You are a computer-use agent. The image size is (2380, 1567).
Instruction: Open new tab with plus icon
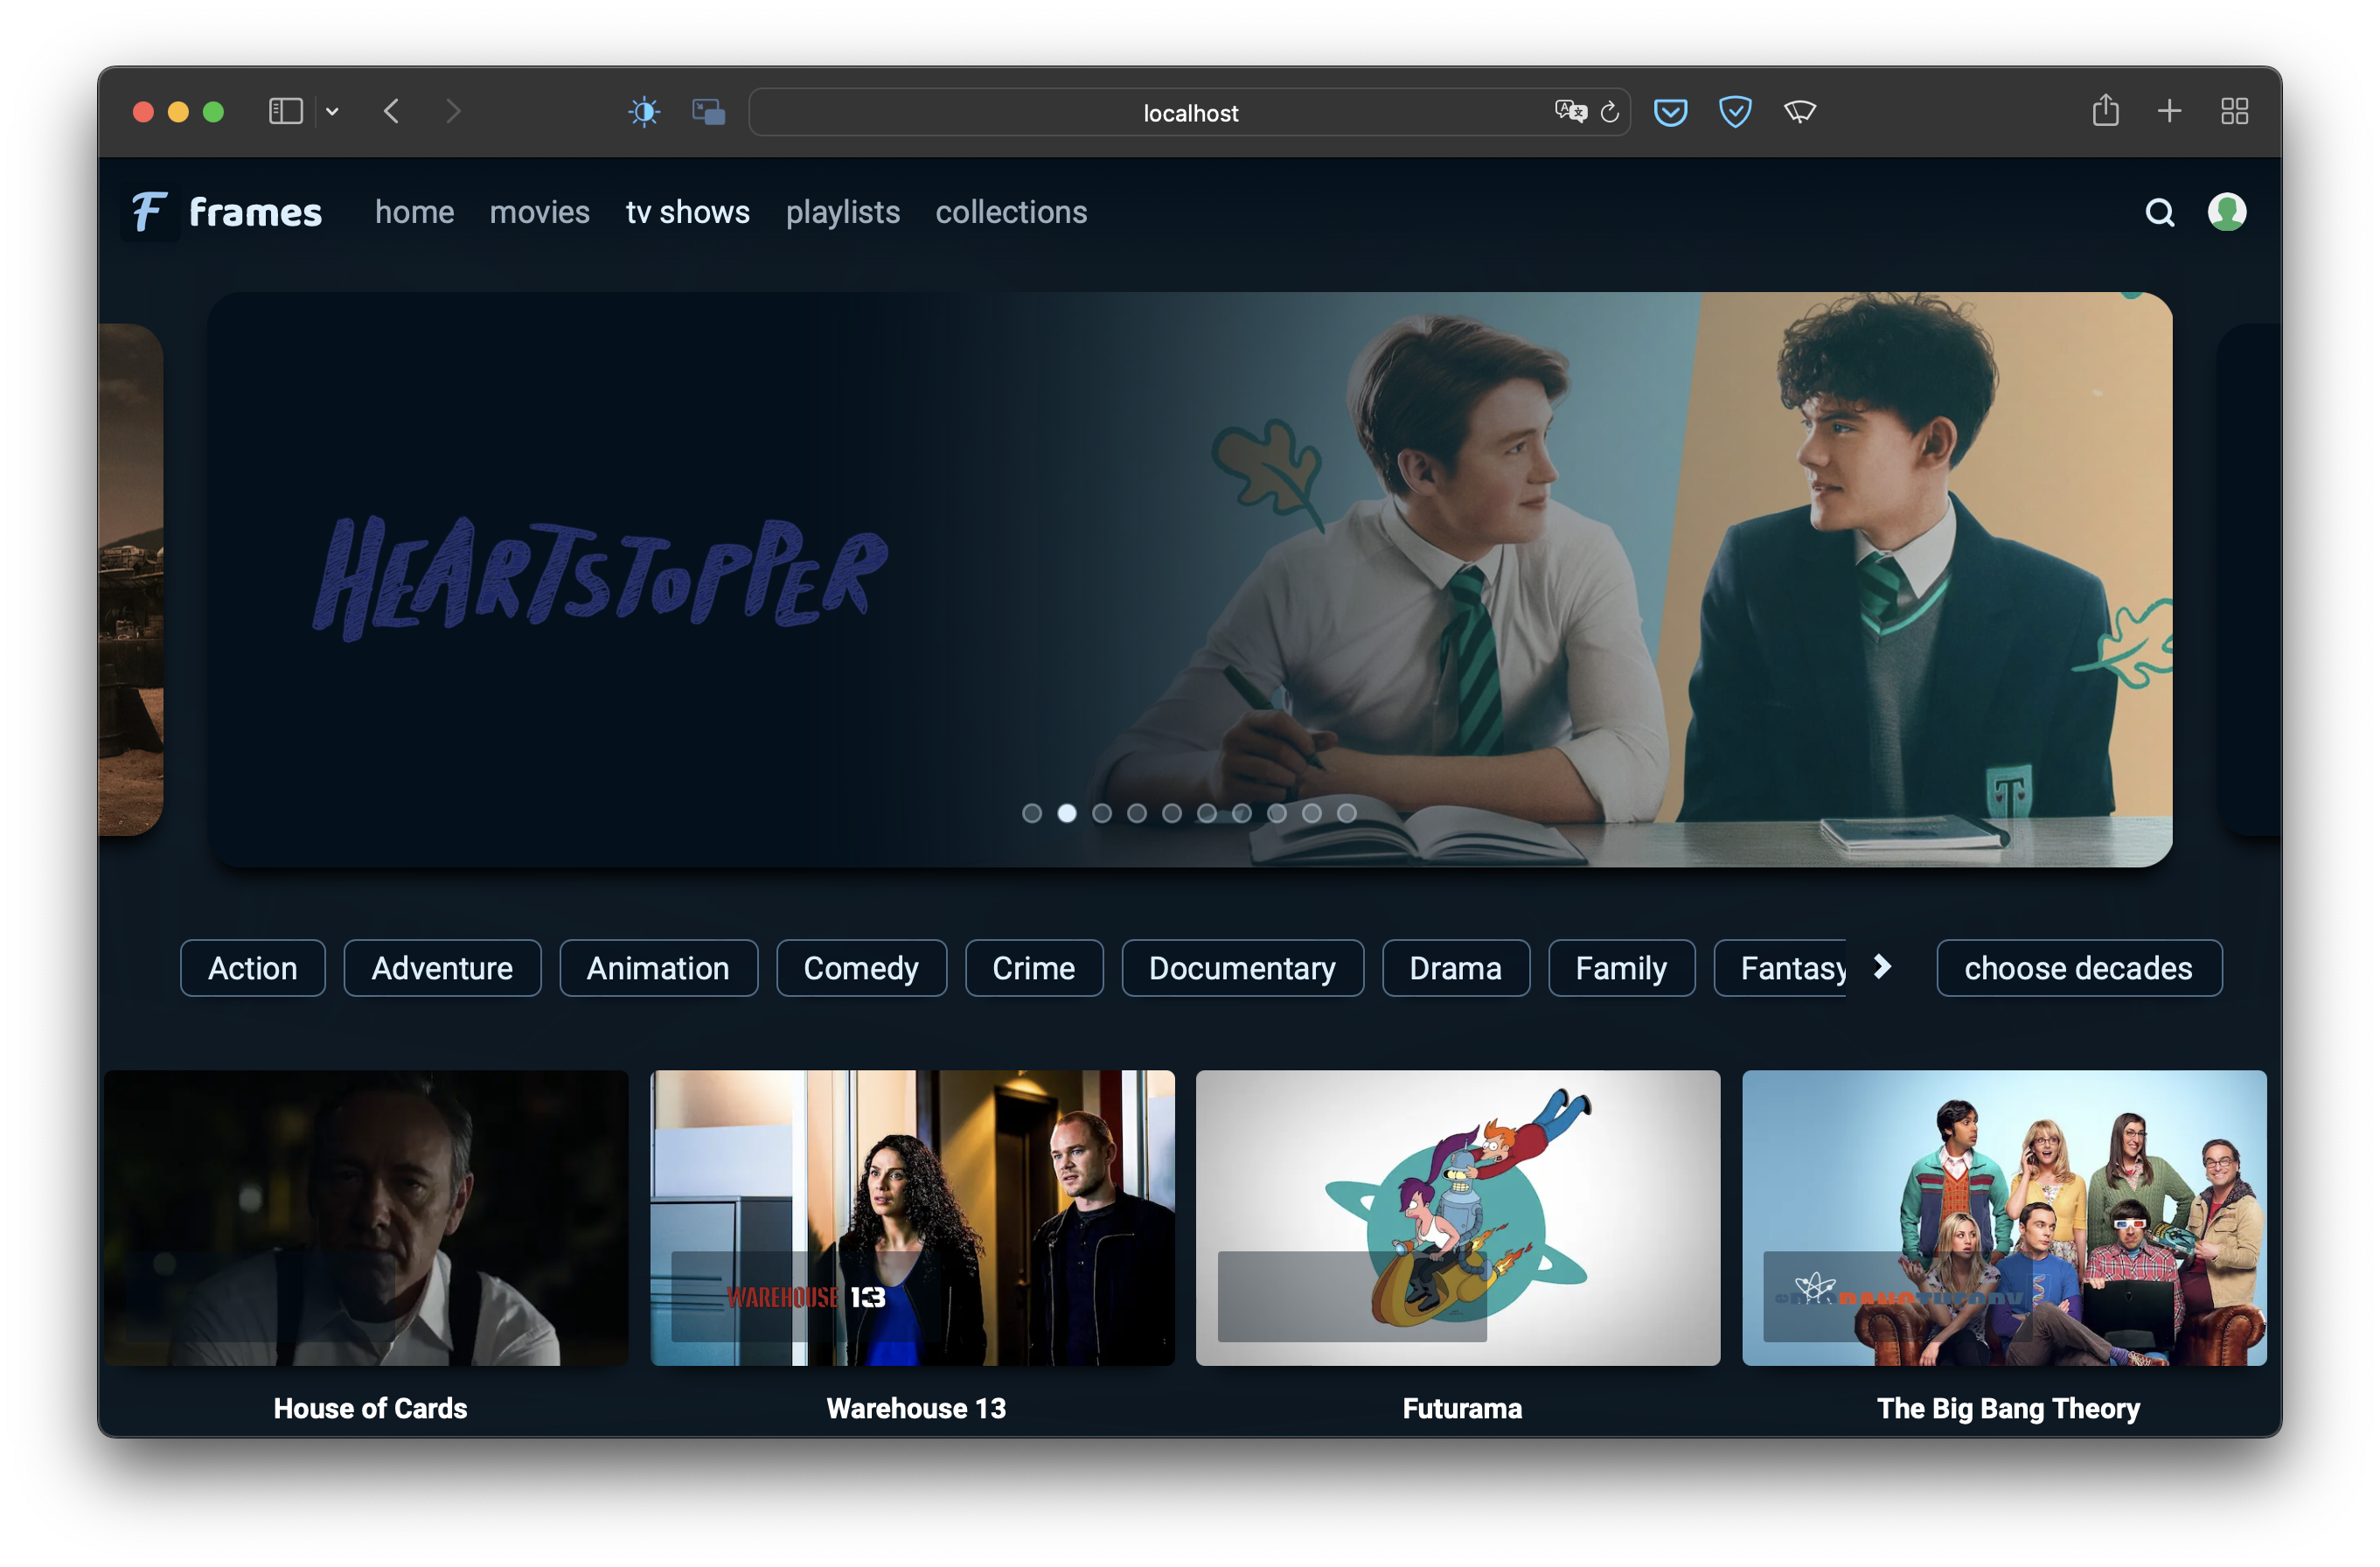[2169, 111]
